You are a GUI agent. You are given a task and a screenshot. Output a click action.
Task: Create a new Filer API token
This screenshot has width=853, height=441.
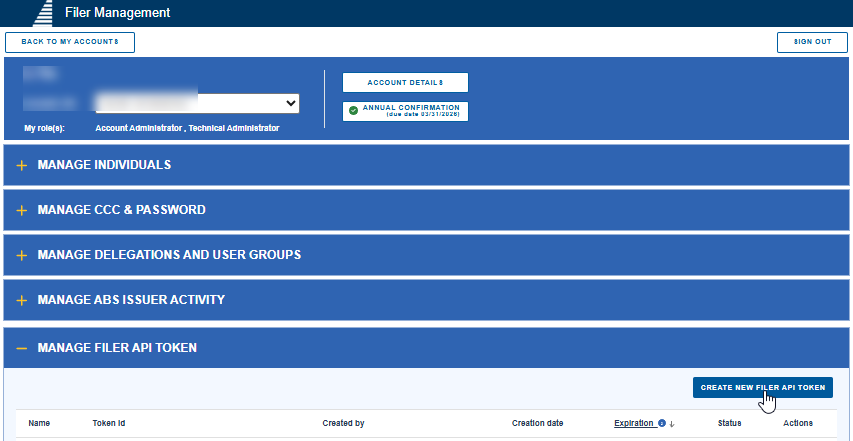coord(763,387)
